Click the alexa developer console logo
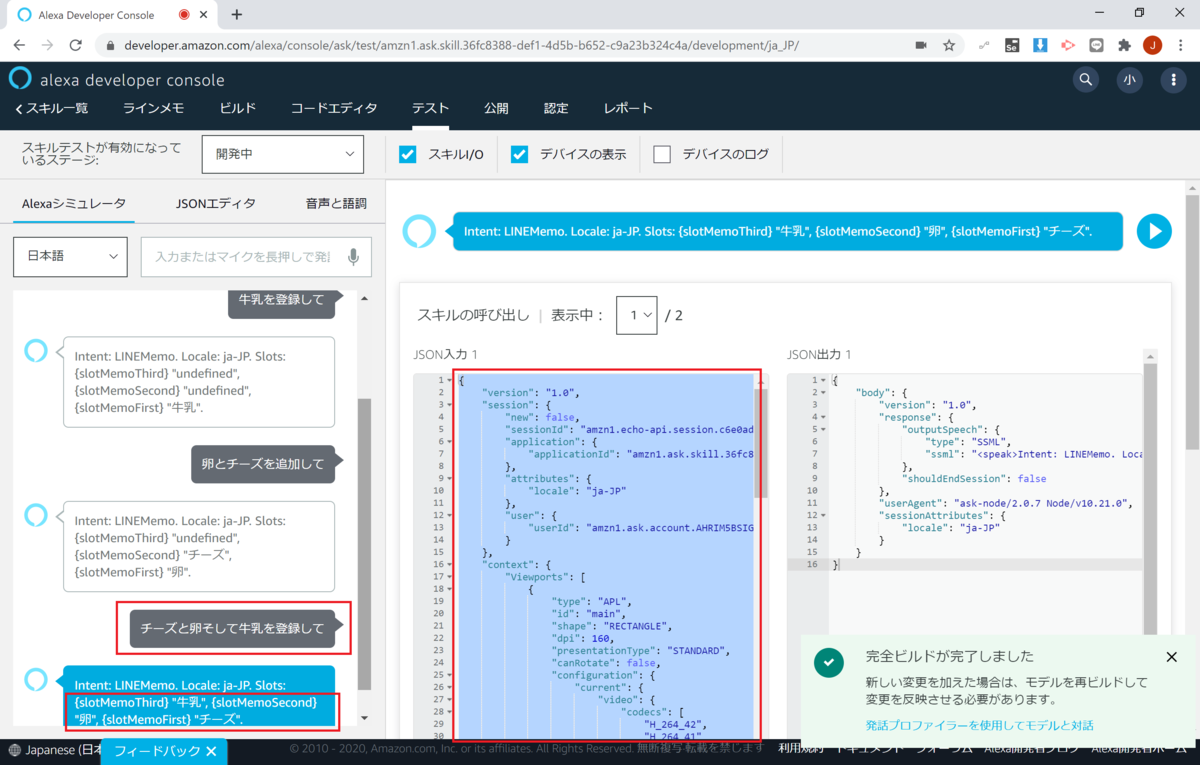The width and height of the screenshot is (1200, 765). 117,80
